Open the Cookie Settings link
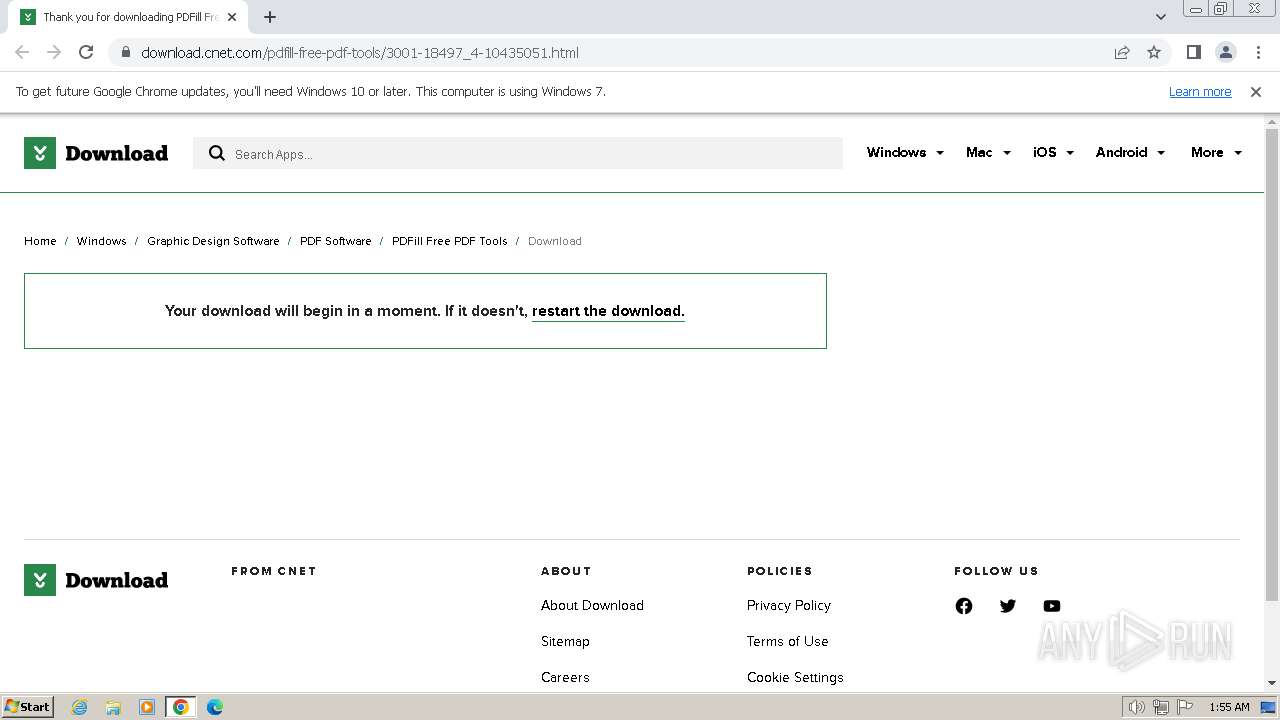The image size is (1280, 720). click(x=795, y=677)
